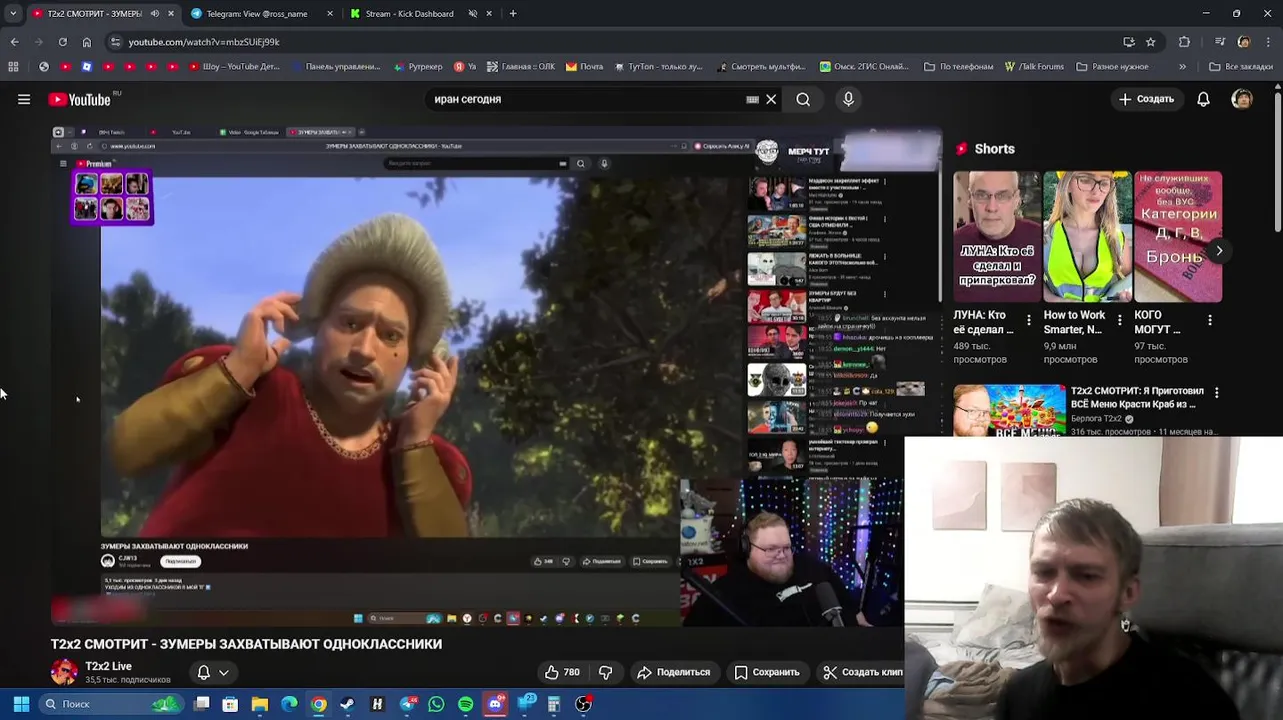The image size is (1283, 720).
Task: Open the Все закладки folder
Action: click(x=1241, y=67)
